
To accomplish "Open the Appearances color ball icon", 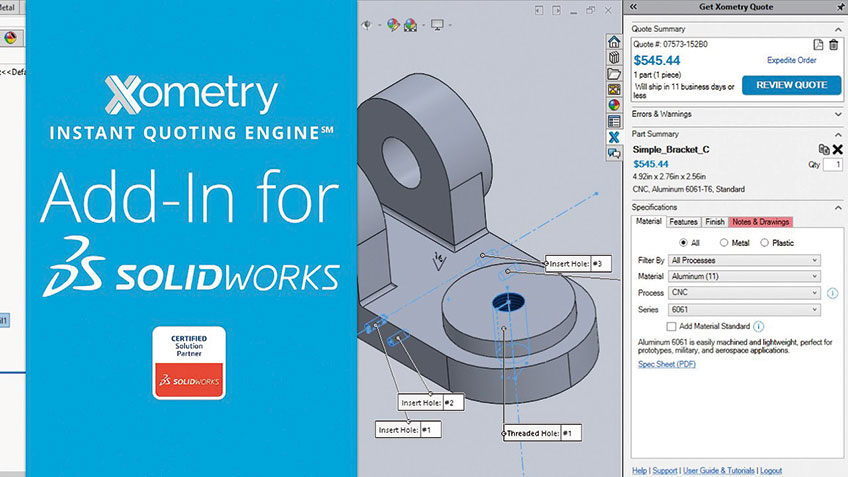I will pos(615,105).
